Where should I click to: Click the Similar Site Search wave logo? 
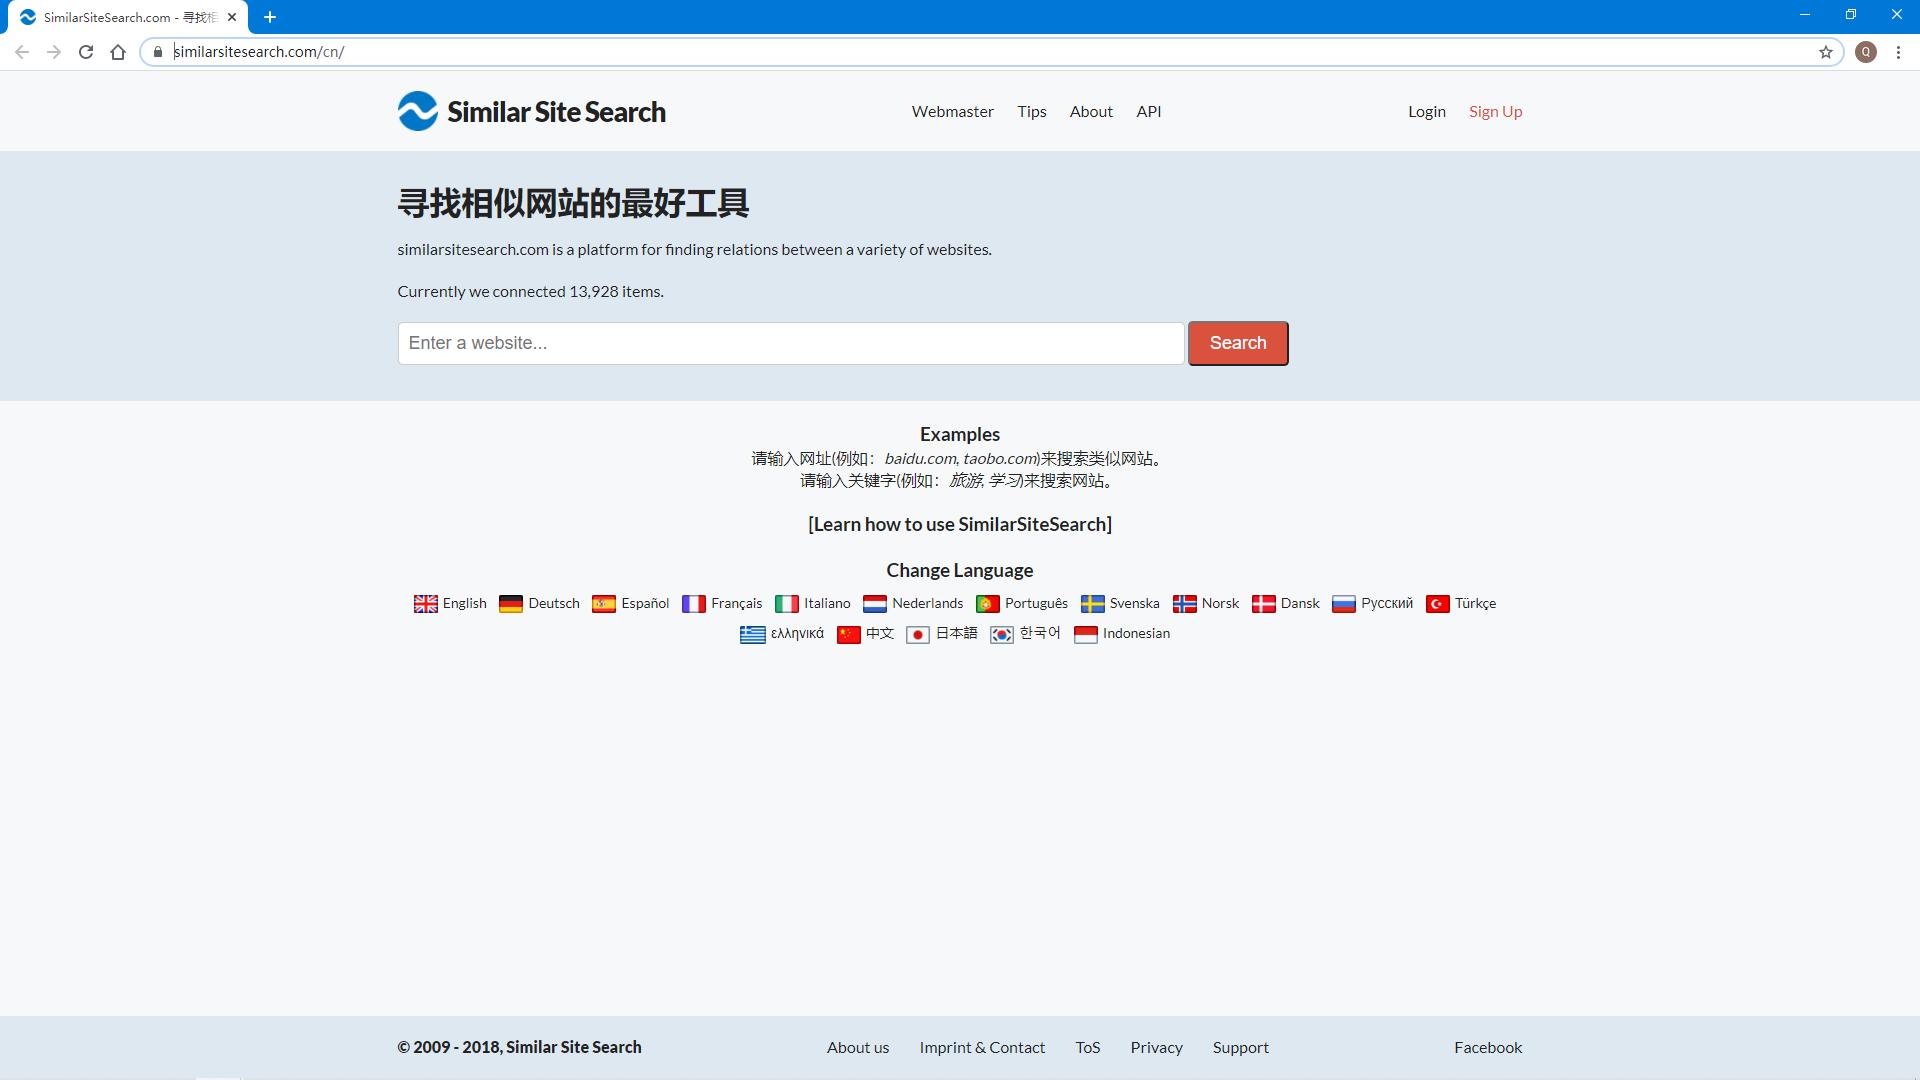pos(417,112)
